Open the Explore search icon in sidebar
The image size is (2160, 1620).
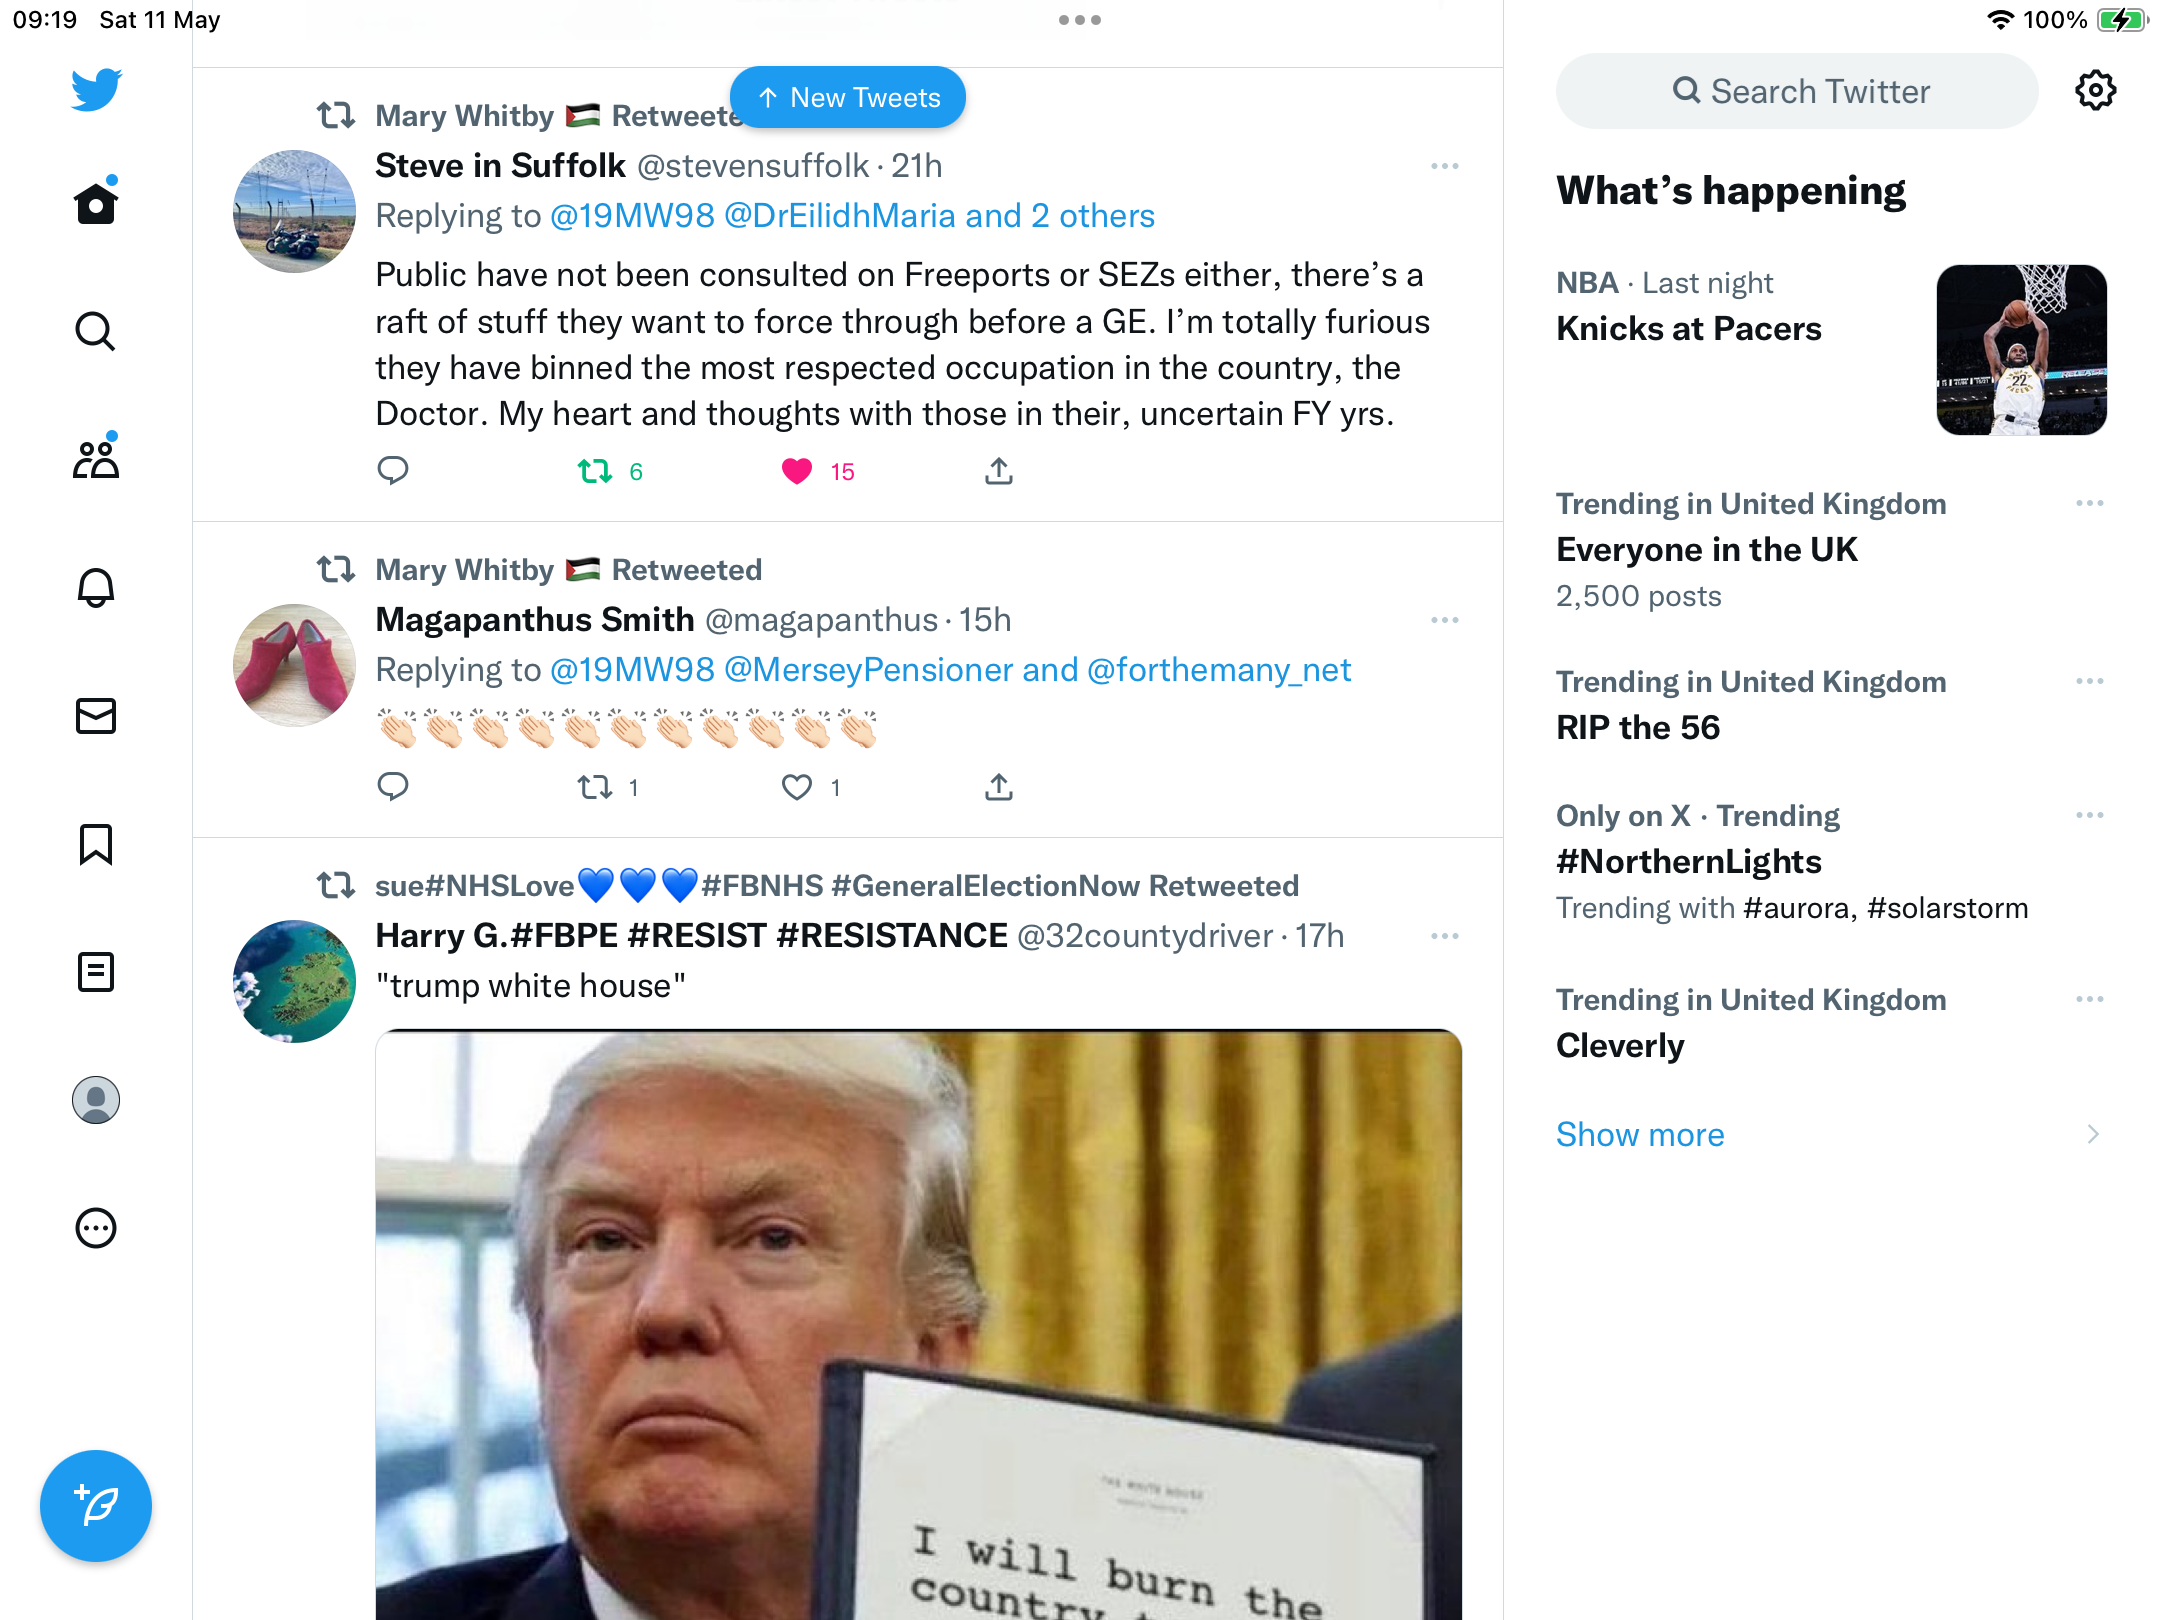click(x=96, y=331)
